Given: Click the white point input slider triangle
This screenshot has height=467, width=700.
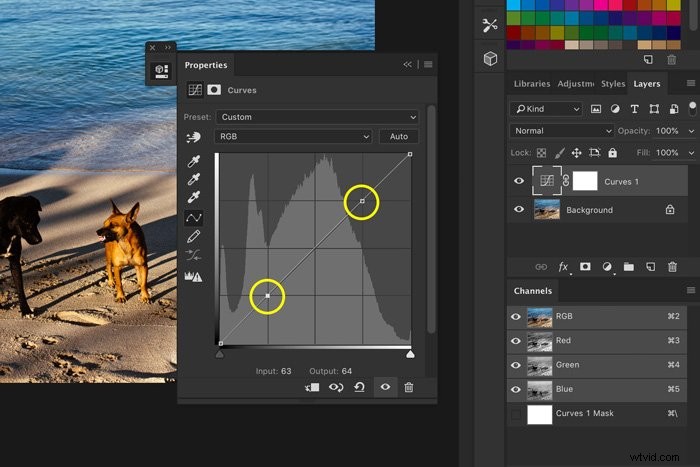Looking at the screenshot, I should pyautogui.click(x=410, y=354).
